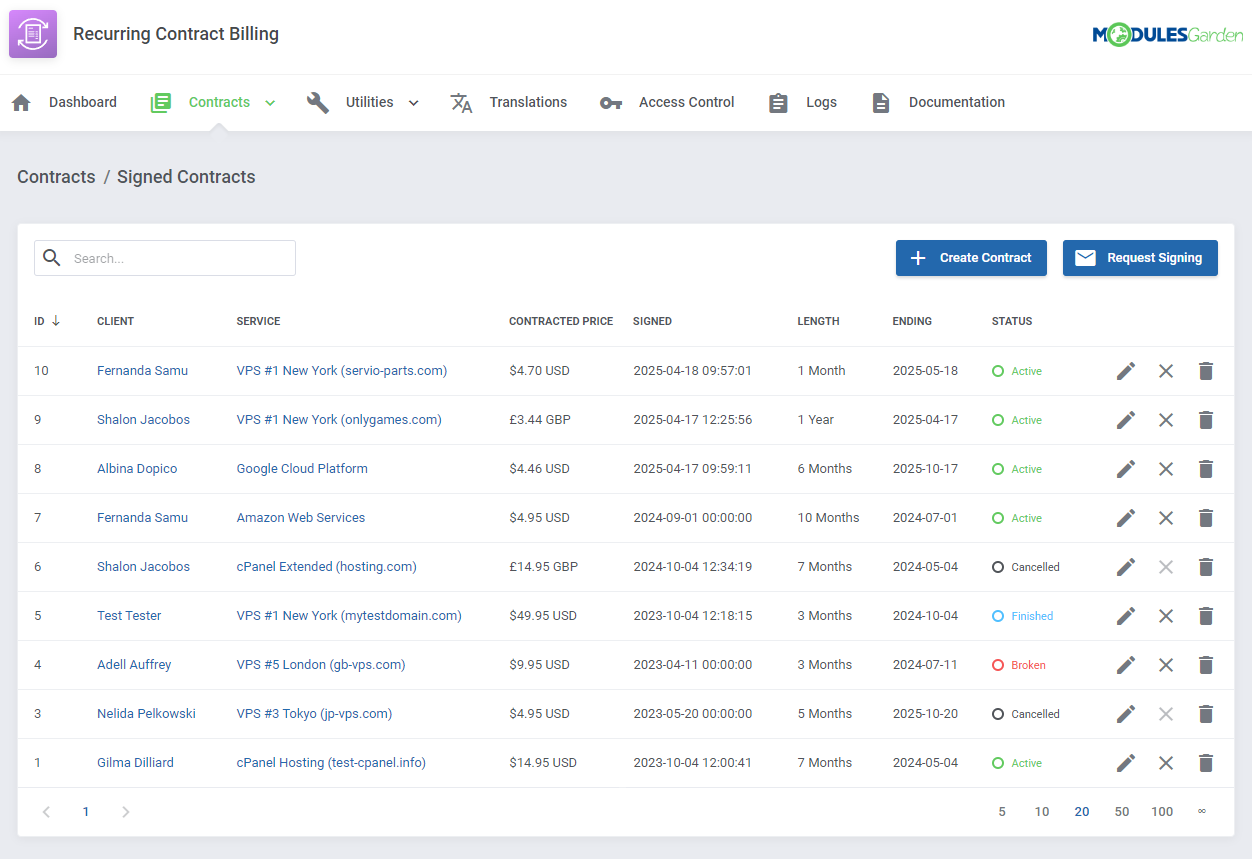Image resolution: width=1252 pixels, height=859 pixels.
Task: Open the Dashboard menu item
Action: 83,102
